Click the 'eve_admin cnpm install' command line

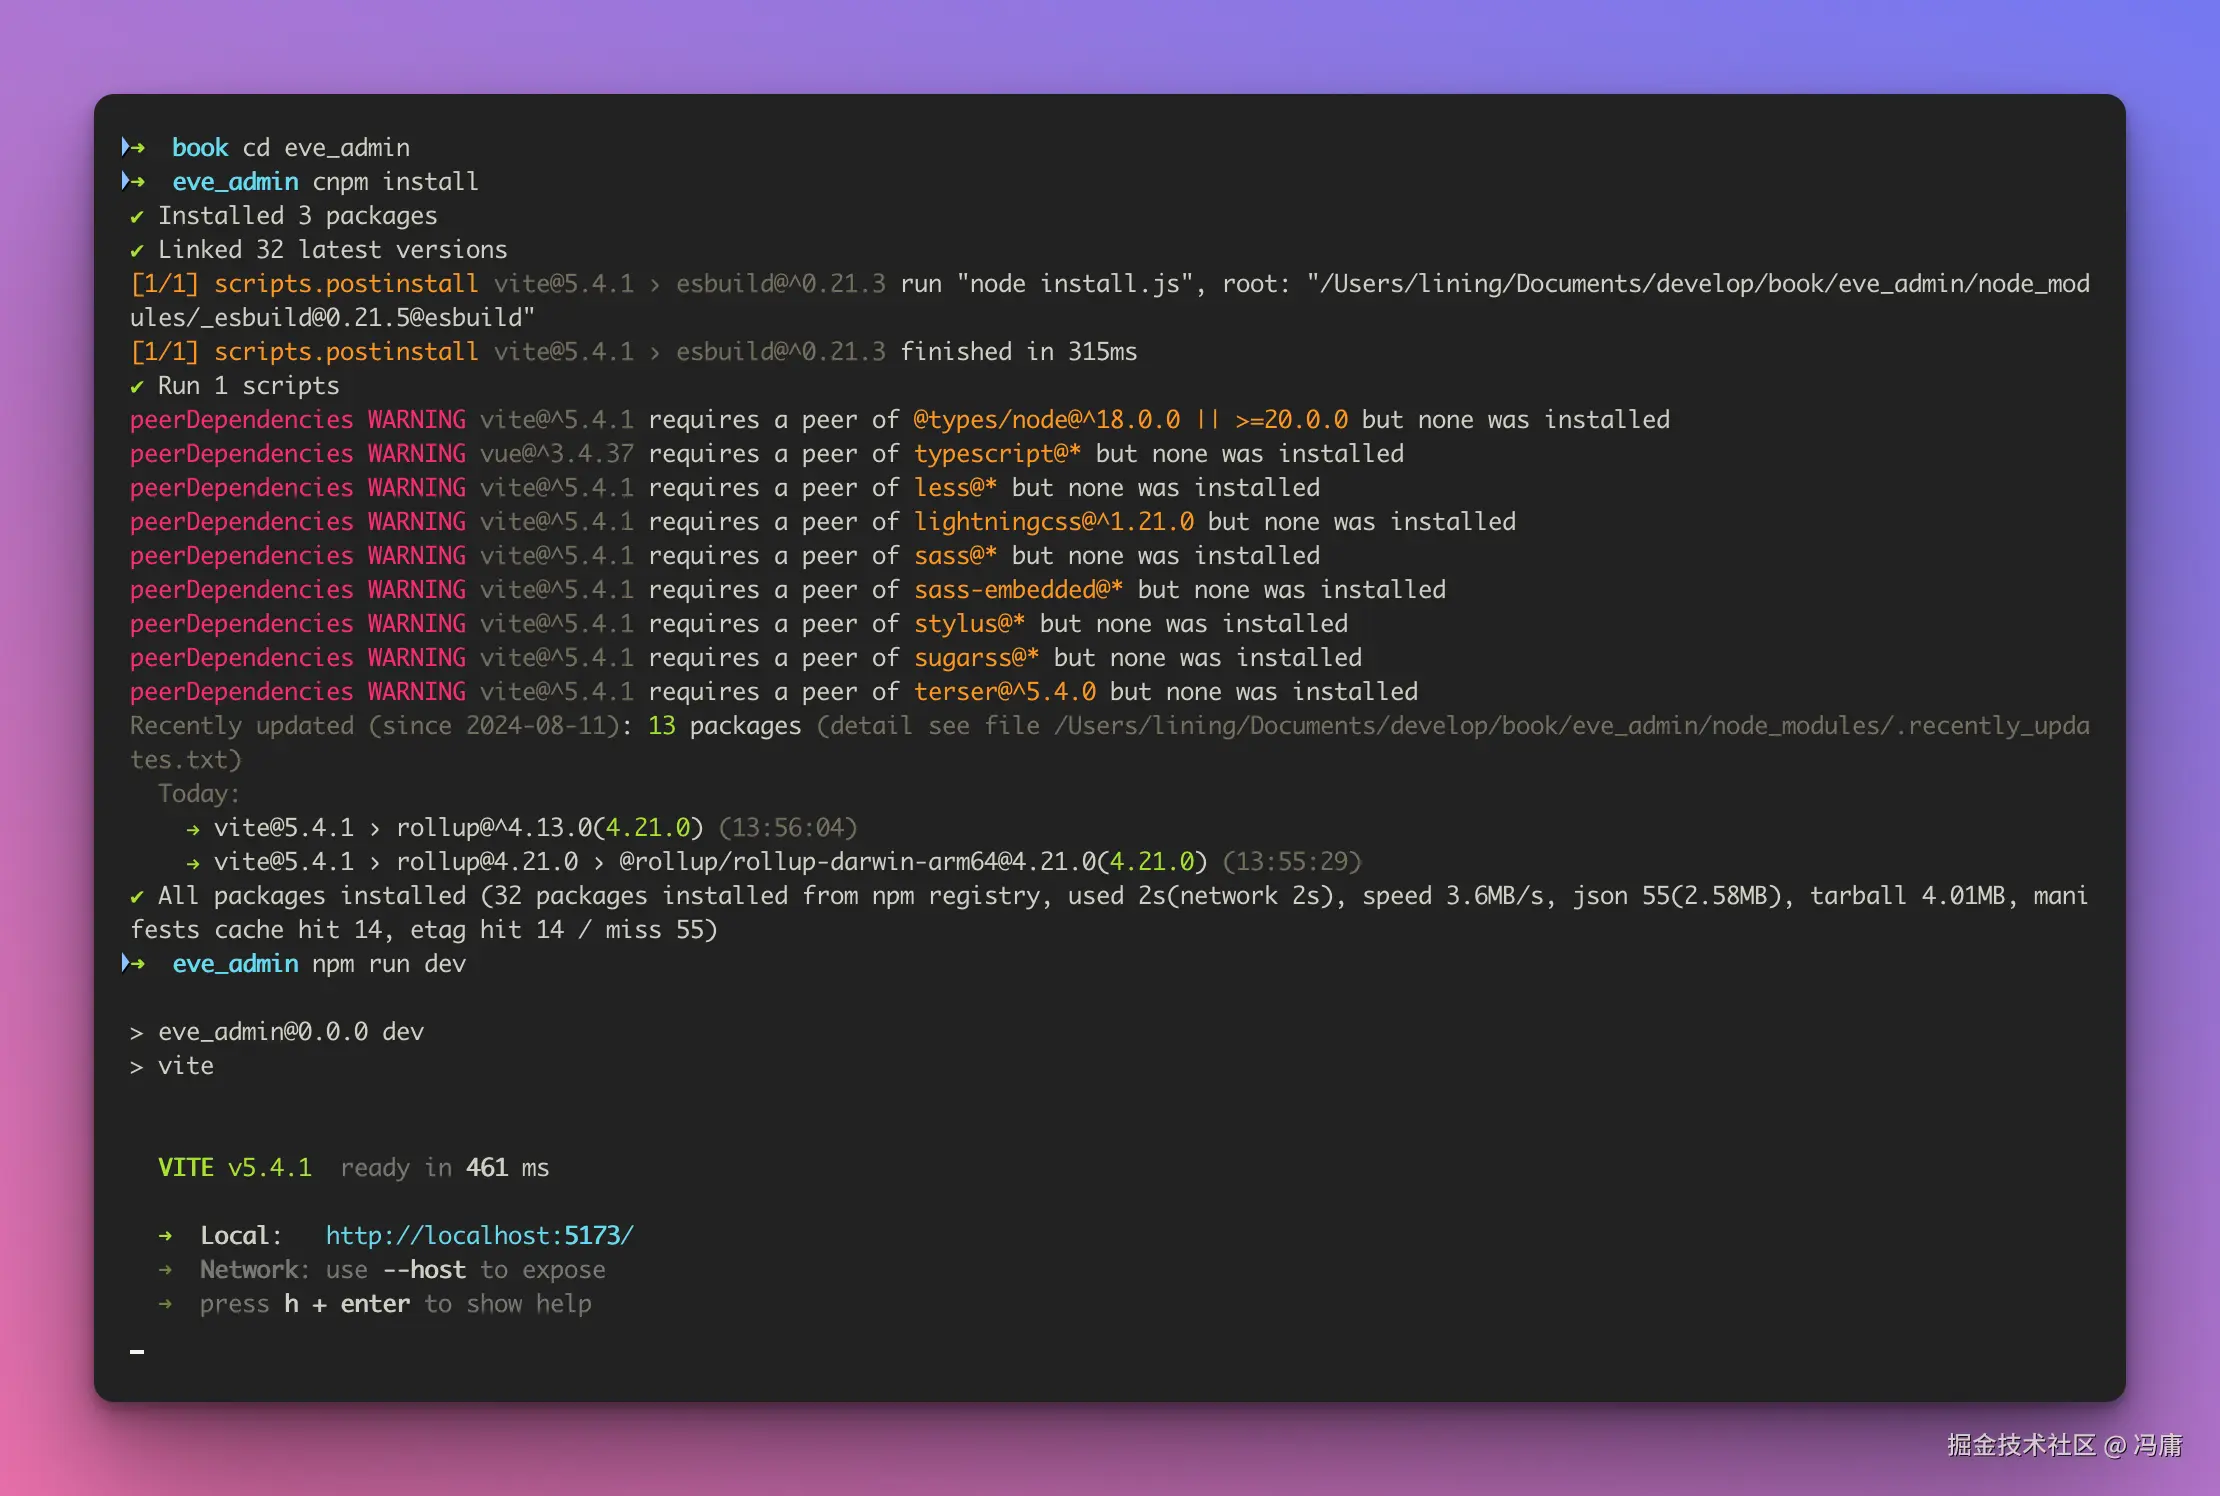click(299, 181)
